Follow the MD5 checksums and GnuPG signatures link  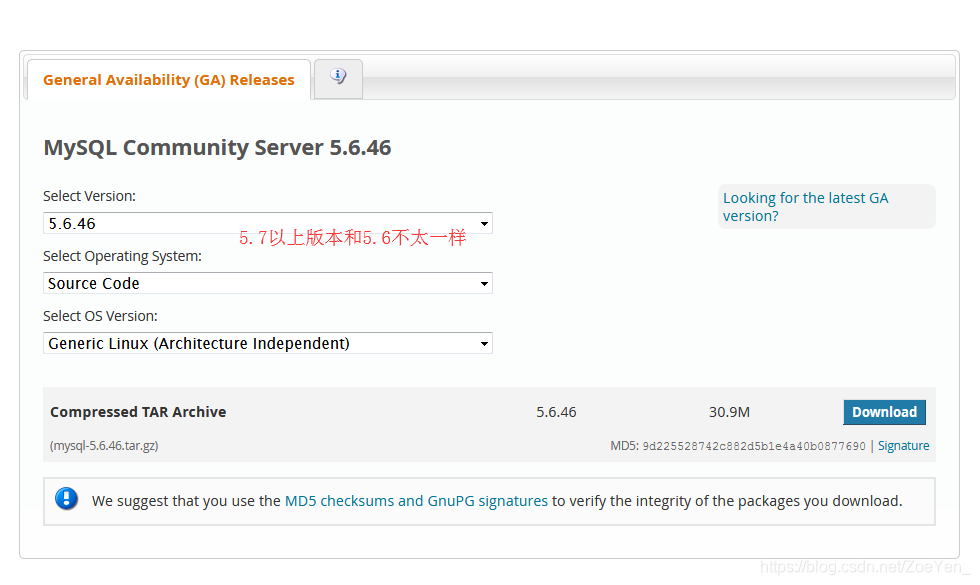pyautogui.click(x=416, y=501)
